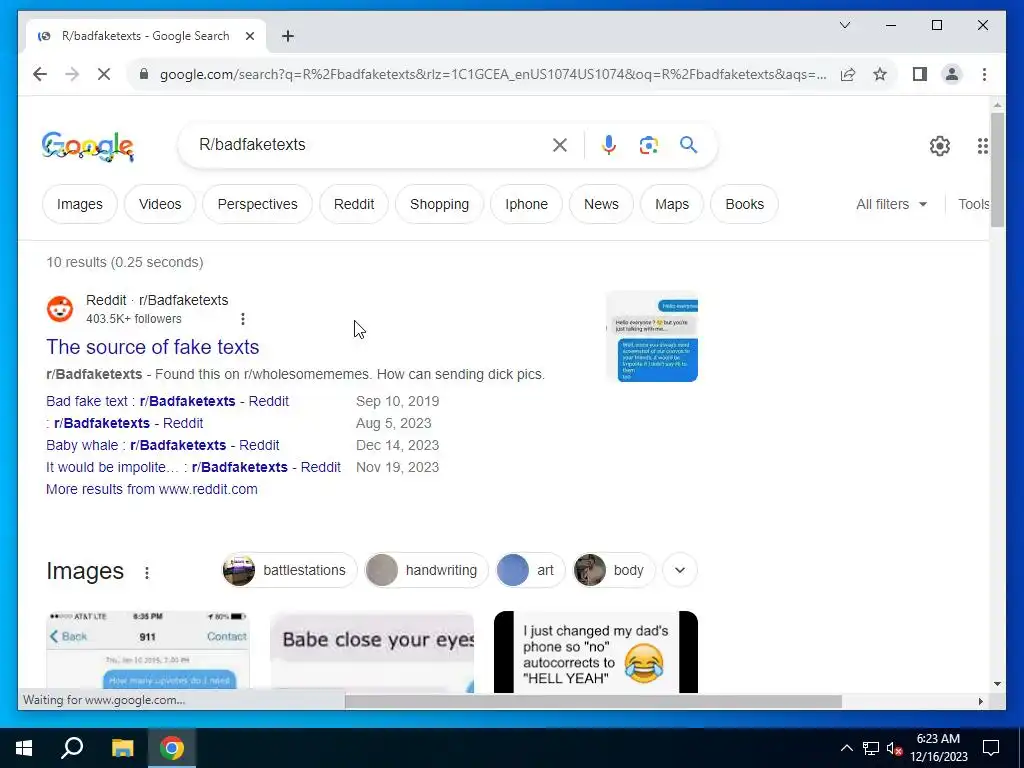The width and height of the screenshot is (1024, 768).
Task: Stop loading the page with X button
Action: pyautogui.click(x=104, y=74)
